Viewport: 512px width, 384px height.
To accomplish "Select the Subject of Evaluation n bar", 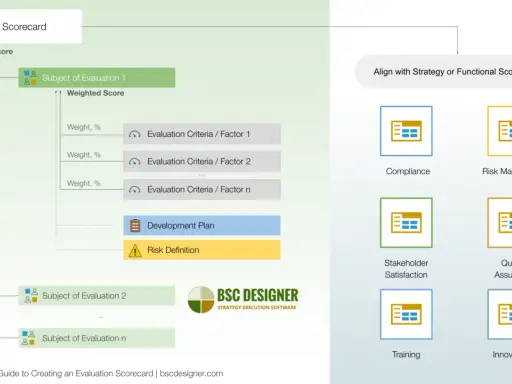I will (x=97, y=338).
